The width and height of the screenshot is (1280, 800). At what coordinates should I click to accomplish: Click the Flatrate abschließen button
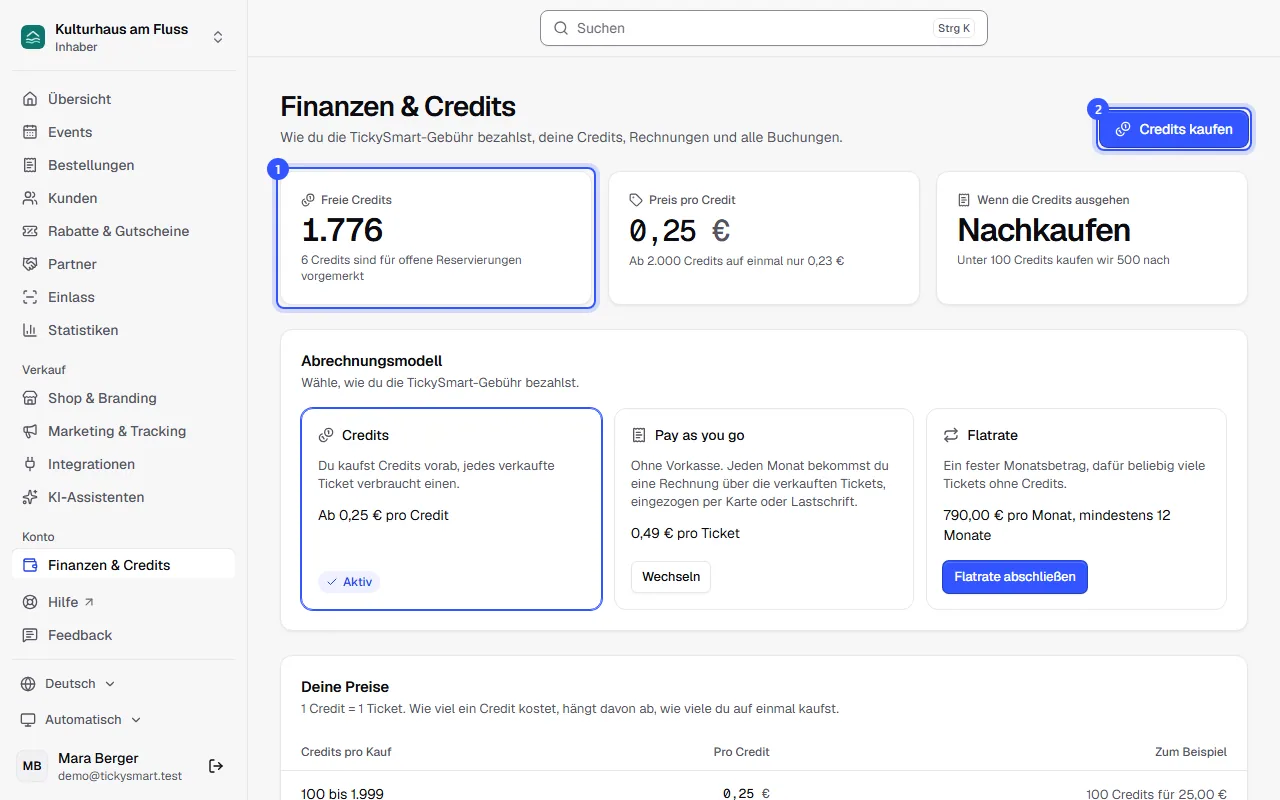(1015, 577)
